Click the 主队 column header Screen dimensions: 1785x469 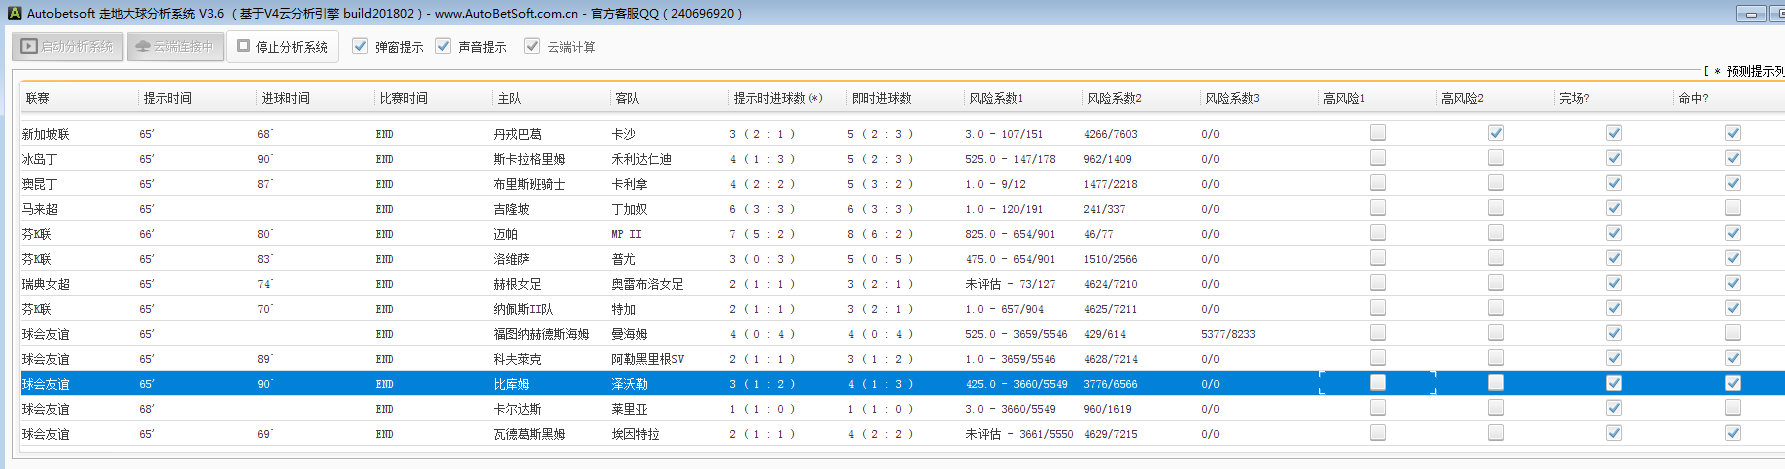(509, 98)
